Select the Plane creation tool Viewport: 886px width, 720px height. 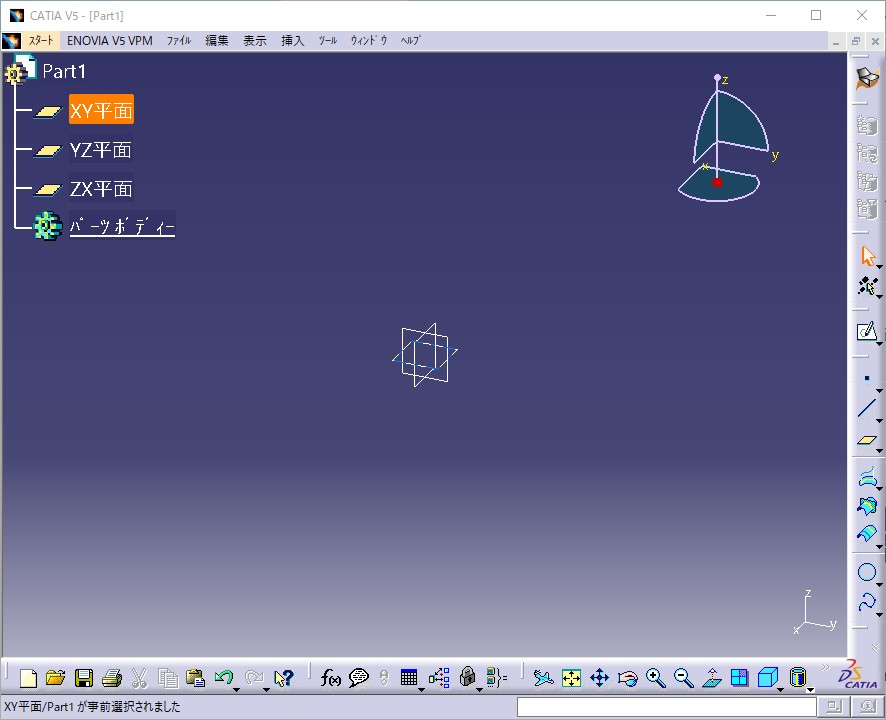(x=867, y=440)
